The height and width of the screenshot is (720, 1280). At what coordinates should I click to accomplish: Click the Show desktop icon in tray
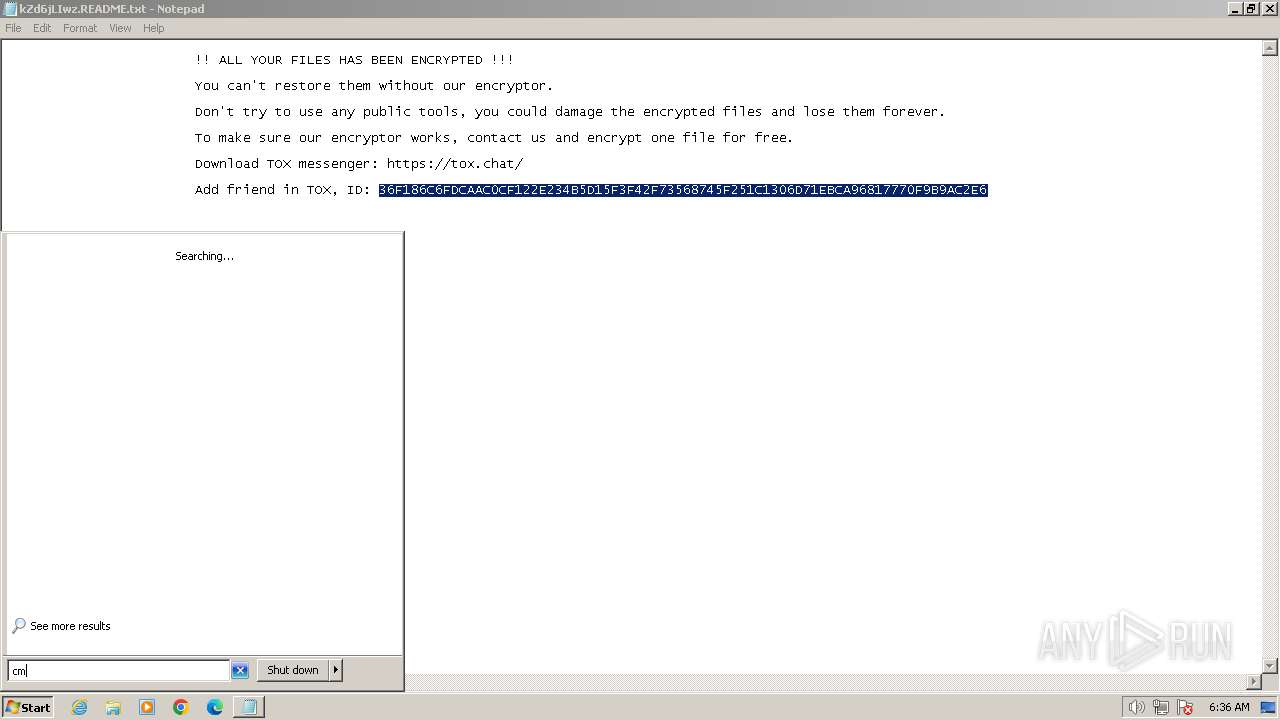tap(1269, 707)
